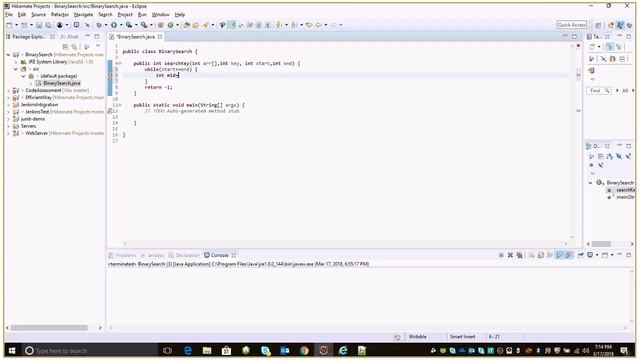Select BinarySearch.java in the Package Explorer
640x360 pixels.
tap(61, 83)
